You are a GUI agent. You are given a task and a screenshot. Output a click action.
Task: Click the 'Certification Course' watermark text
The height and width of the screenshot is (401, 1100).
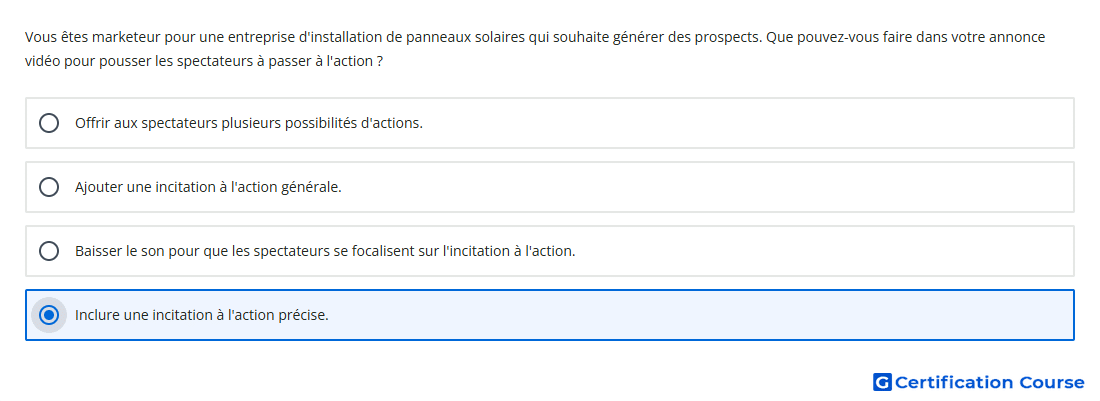point(989,382)
